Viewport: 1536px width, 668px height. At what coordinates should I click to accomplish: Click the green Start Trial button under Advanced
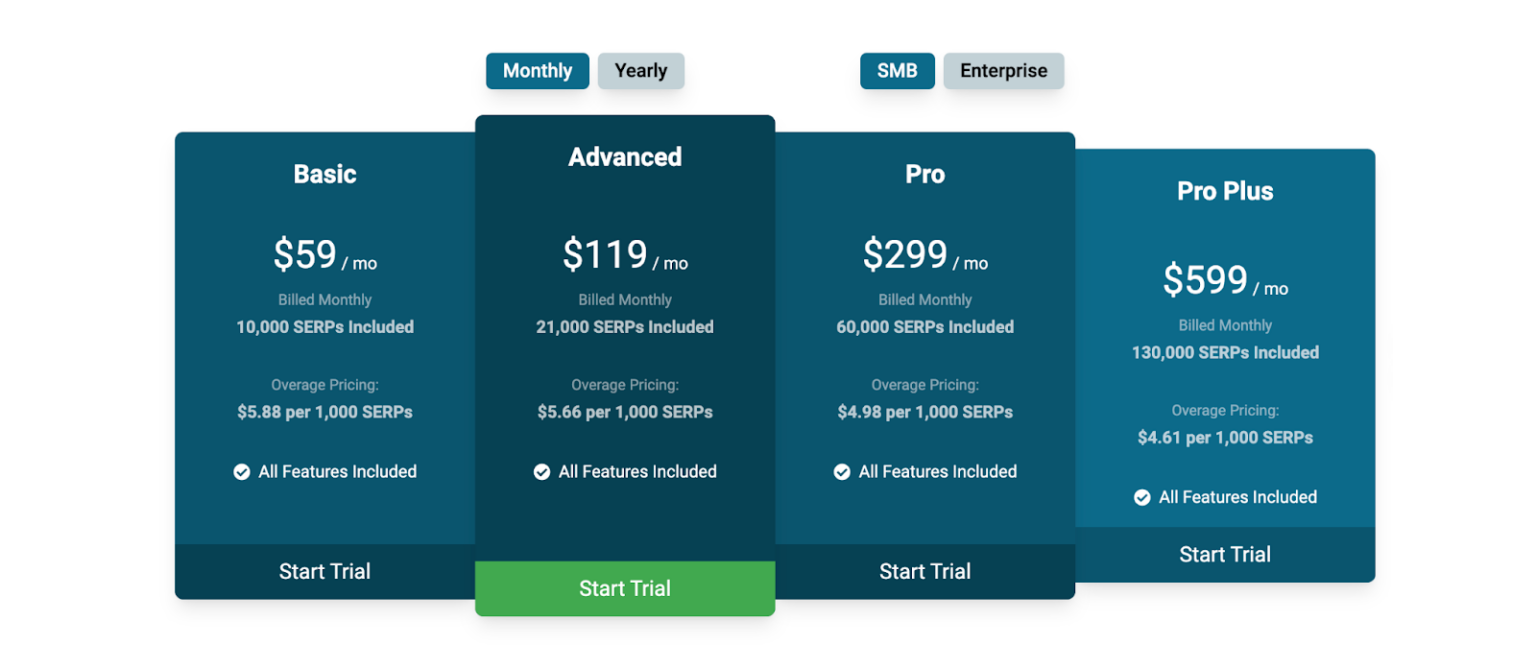coord(624,588)
